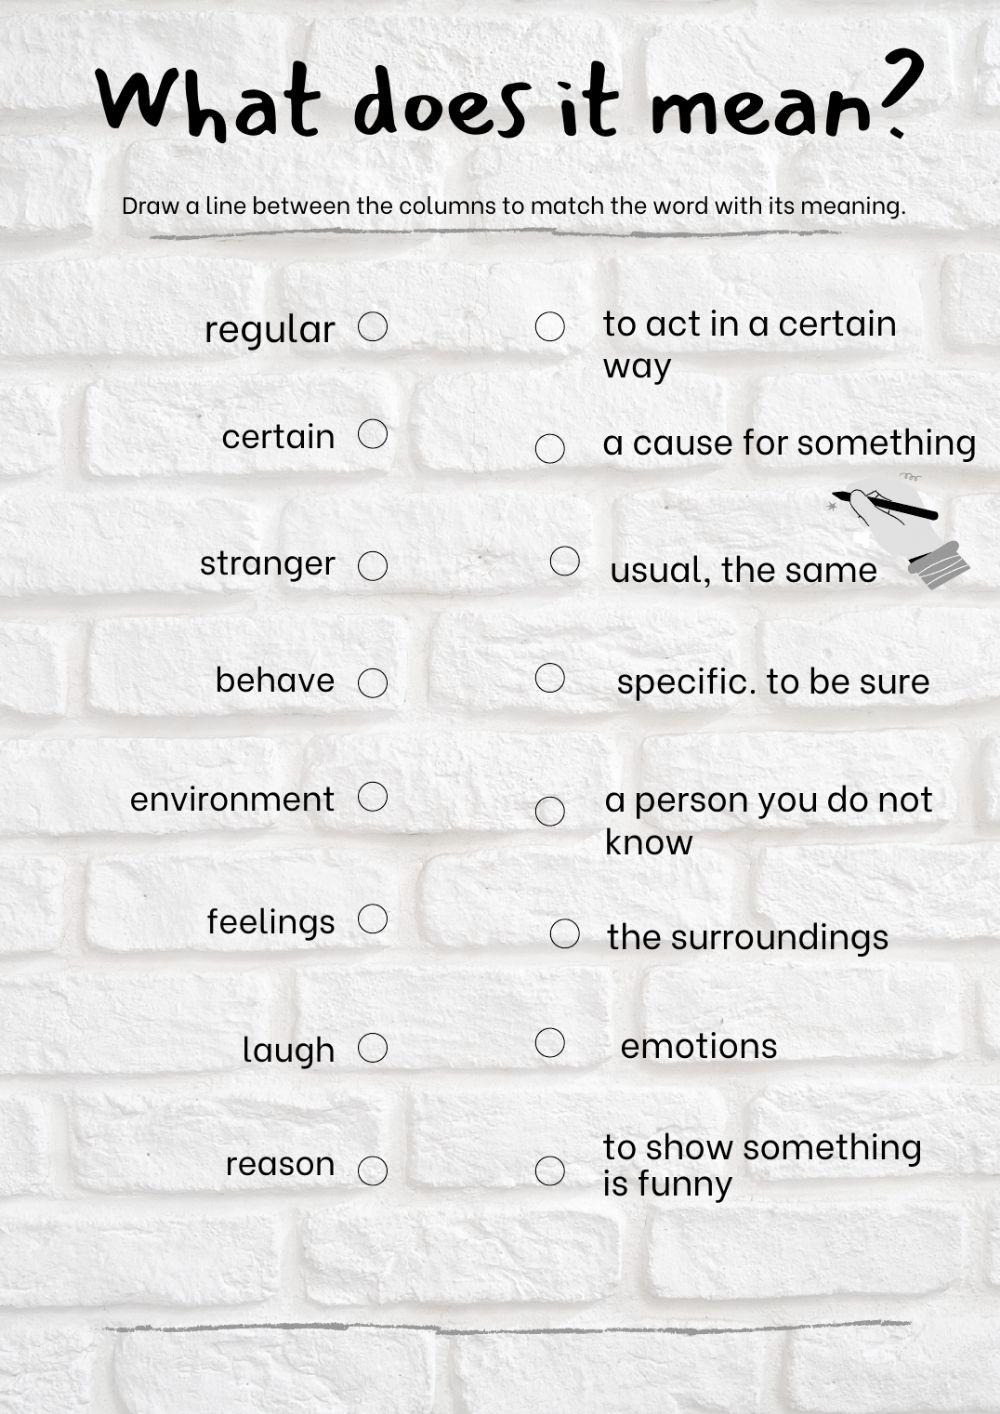Select circle before 'a cause for something'
The height and width of the screenshot is (1414, 1000).
pos(550,449)
